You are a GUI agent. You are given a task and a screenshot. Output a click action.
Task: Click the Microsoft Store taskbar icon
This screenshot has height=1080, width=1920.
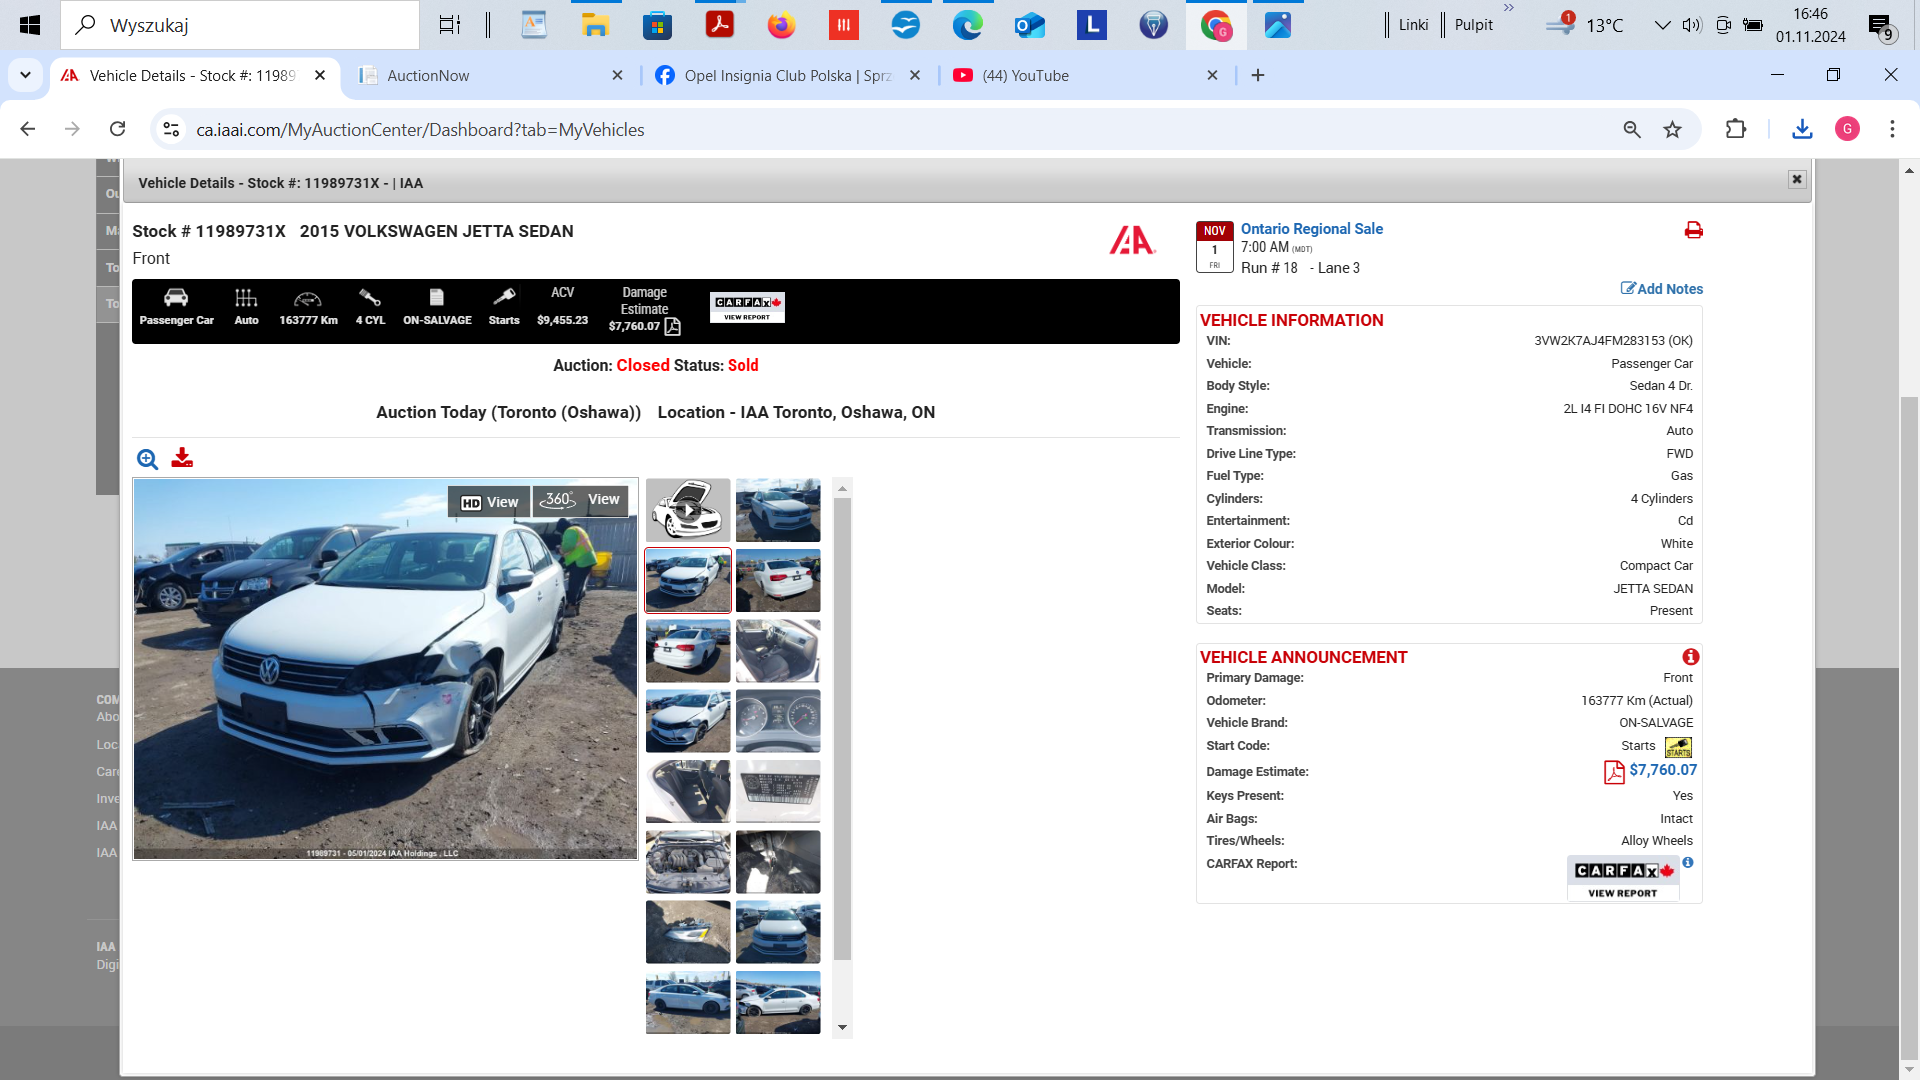[657, 25]
